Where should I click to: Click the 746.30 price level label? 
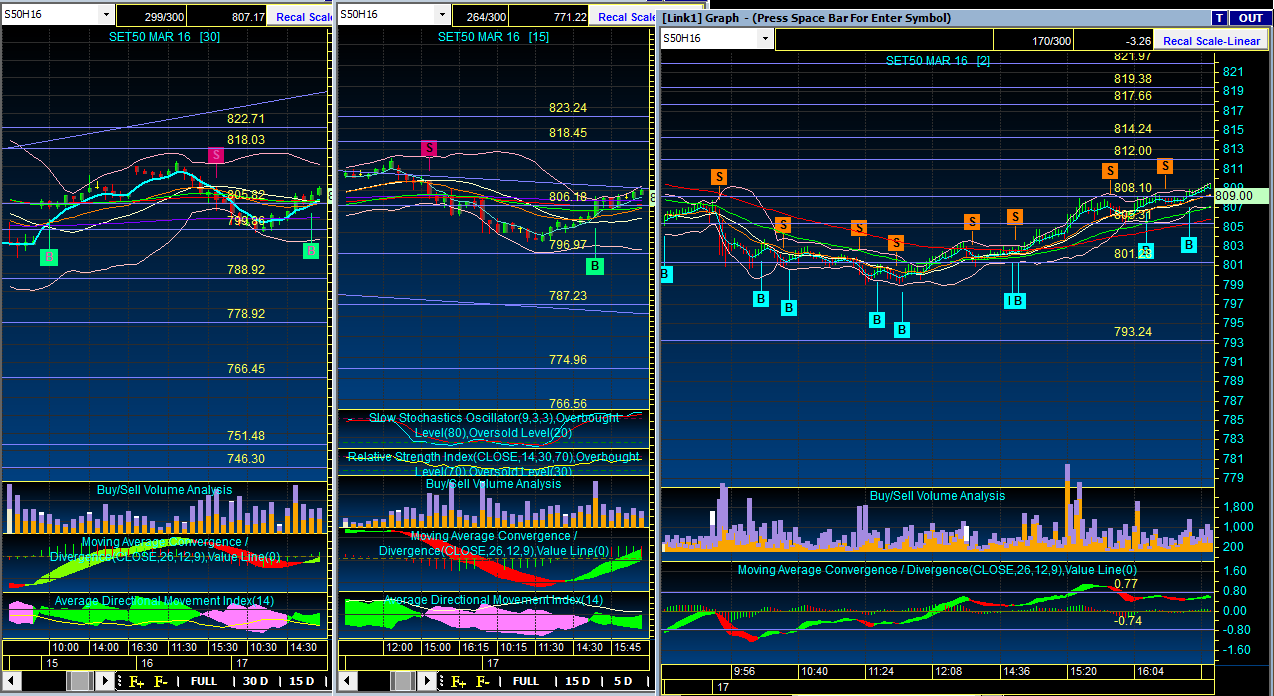coord(246,459)
